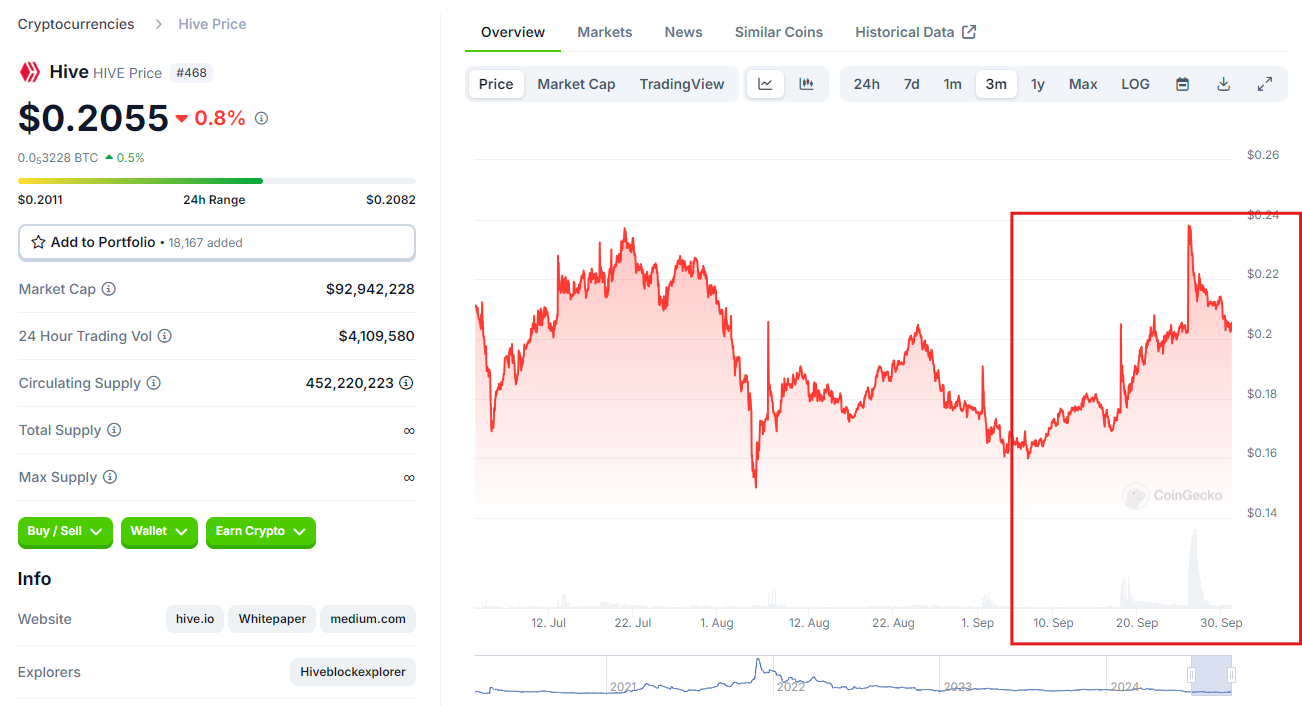Screen dimensions: 1302x706
Task: Click the #468 rank badge
Action: (x=191, y=73)
